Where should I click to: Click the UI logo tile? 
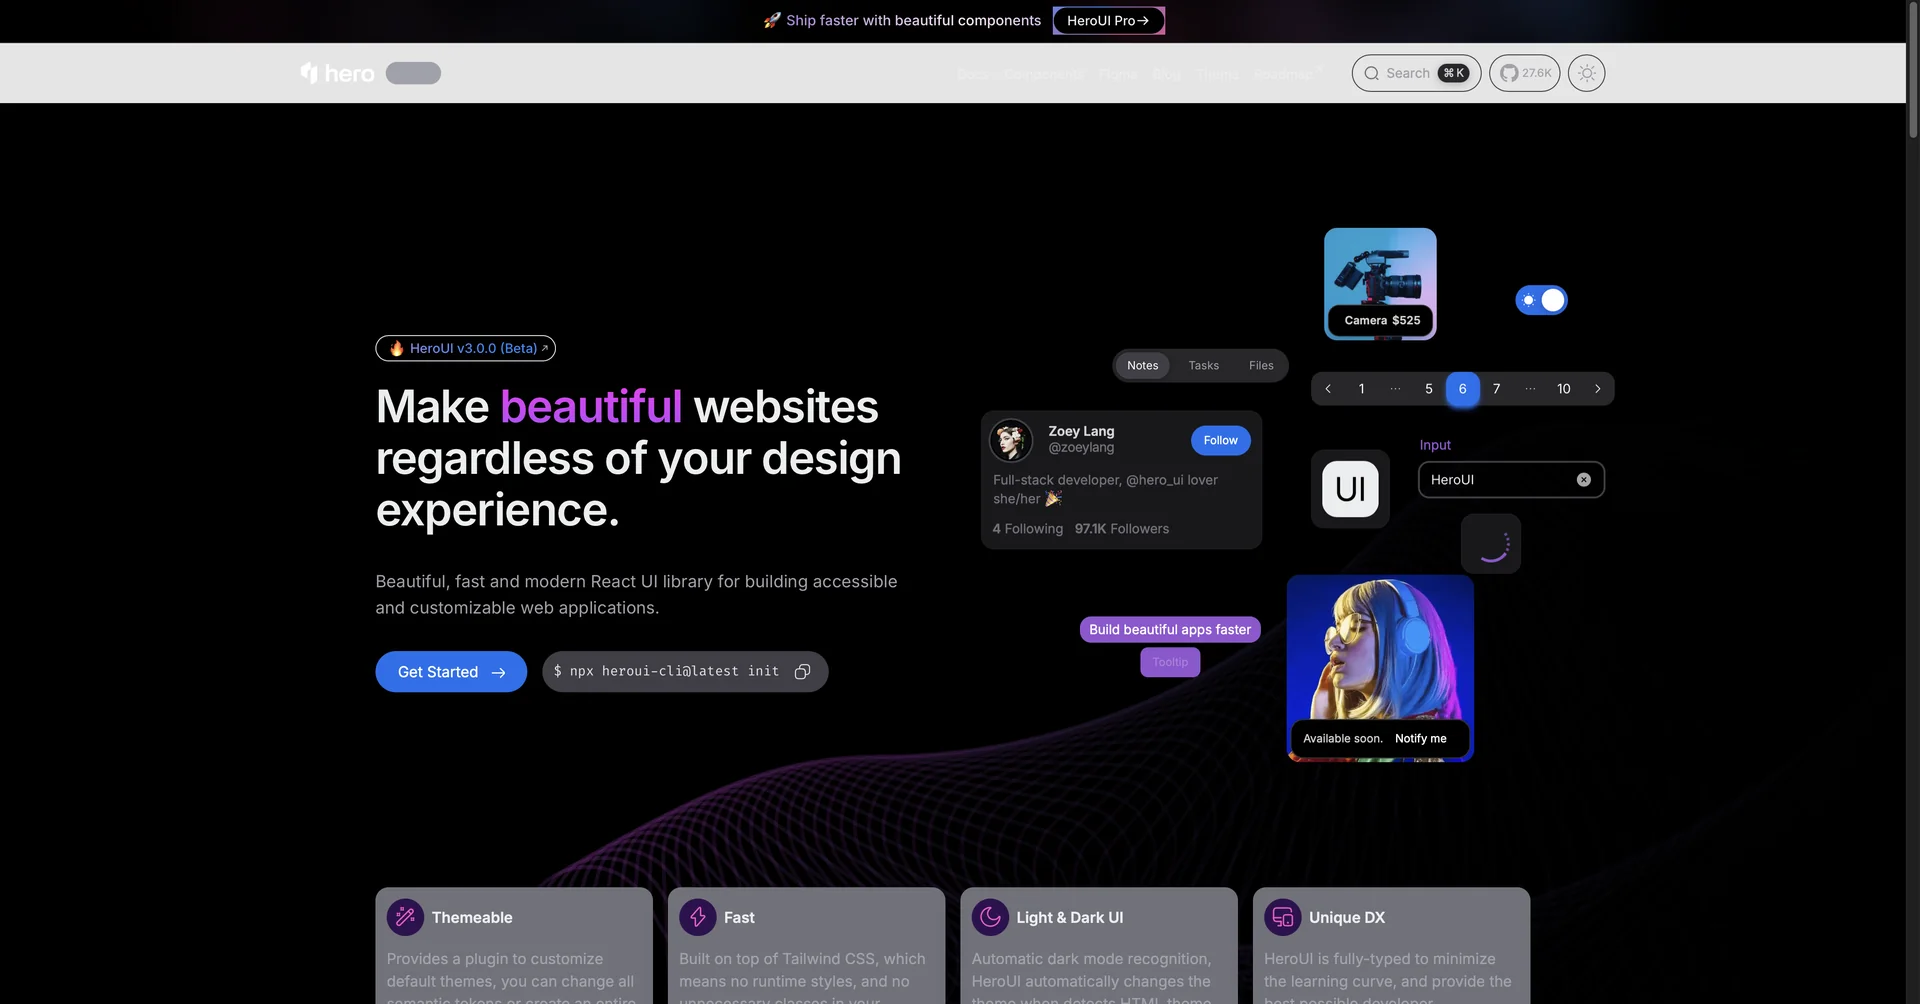click(x=1350, y=489)
